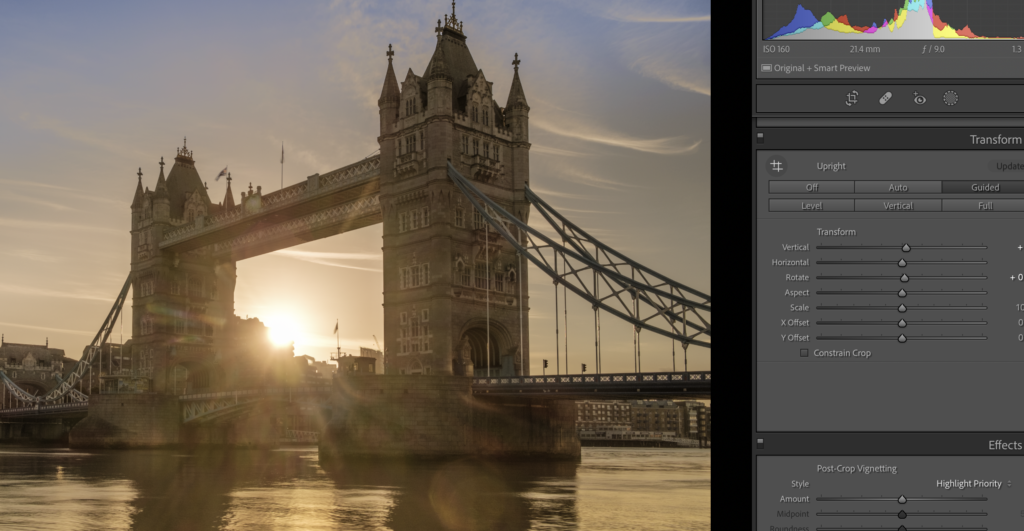Click the vignetting Amount slider handle
Screen dimensions: 1024x531
(901, 499)
